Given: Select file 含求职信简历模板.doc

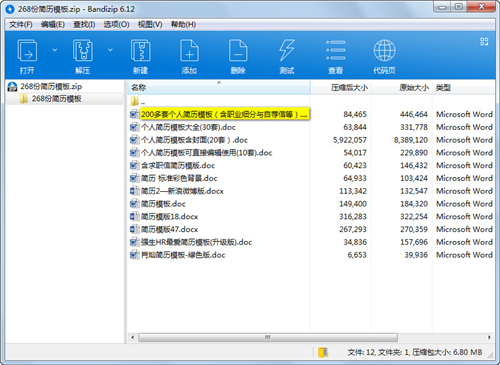Looking at the screenshot, I should click(x=178, y=165).
